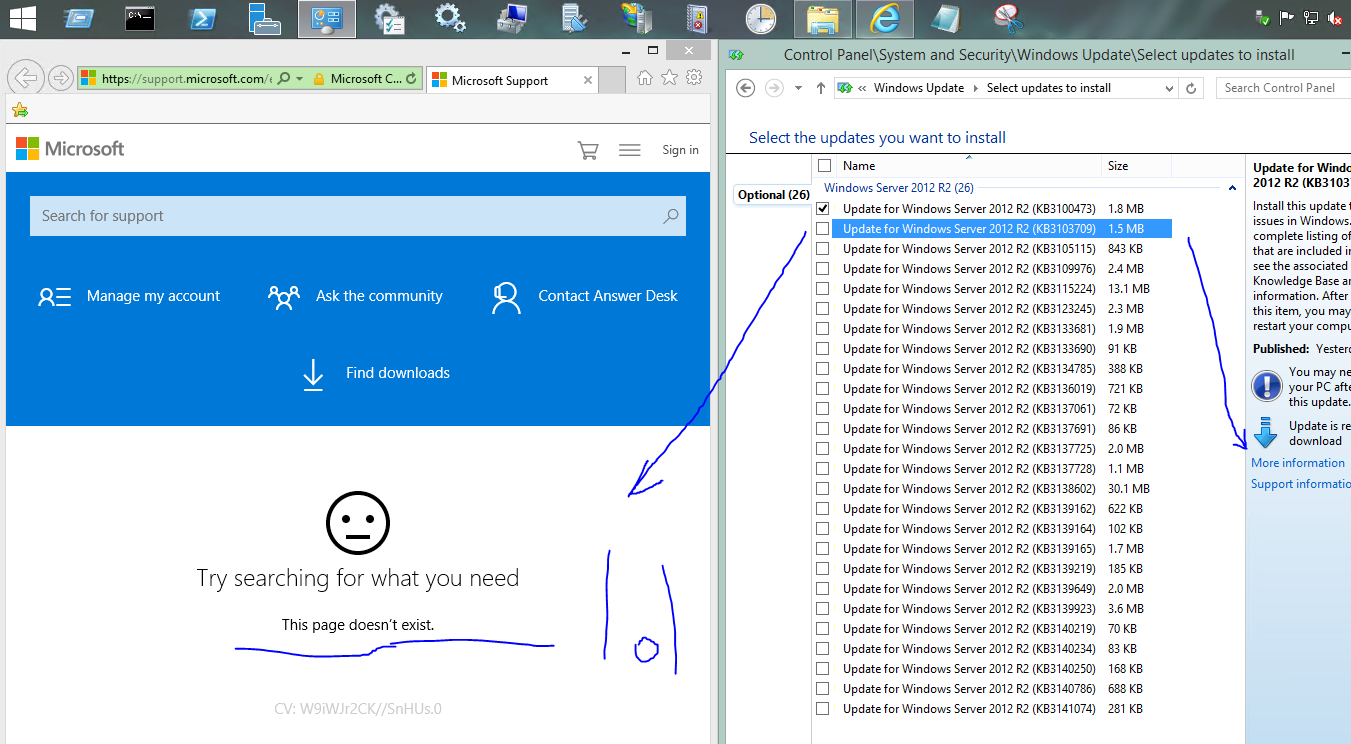The image size is (1351, 744).
Task: Refresh the Control Panel address bar
Action: pos(1191,88)
